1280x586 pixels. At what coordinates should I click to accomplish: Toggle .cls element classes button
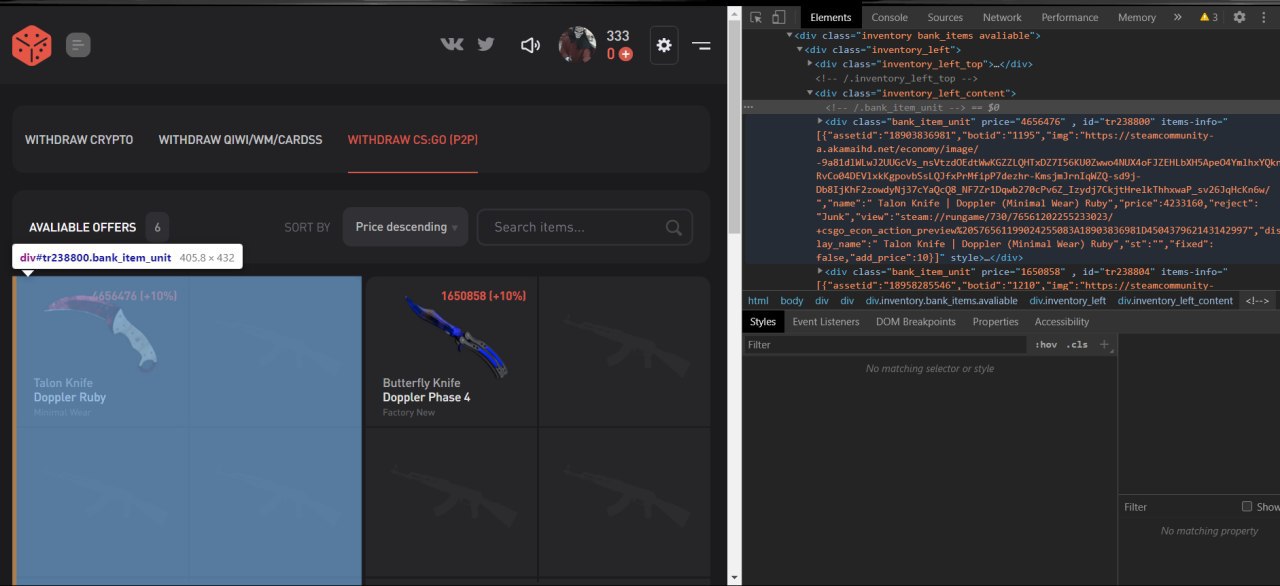pos(1077,344)
